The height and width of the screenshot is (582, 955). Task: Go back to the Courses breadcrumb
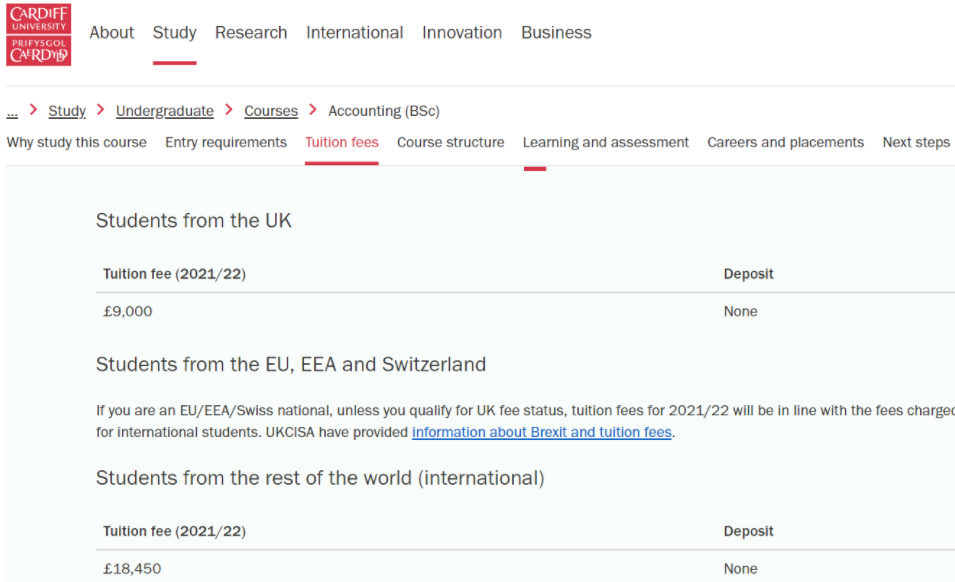pos(271,111)
